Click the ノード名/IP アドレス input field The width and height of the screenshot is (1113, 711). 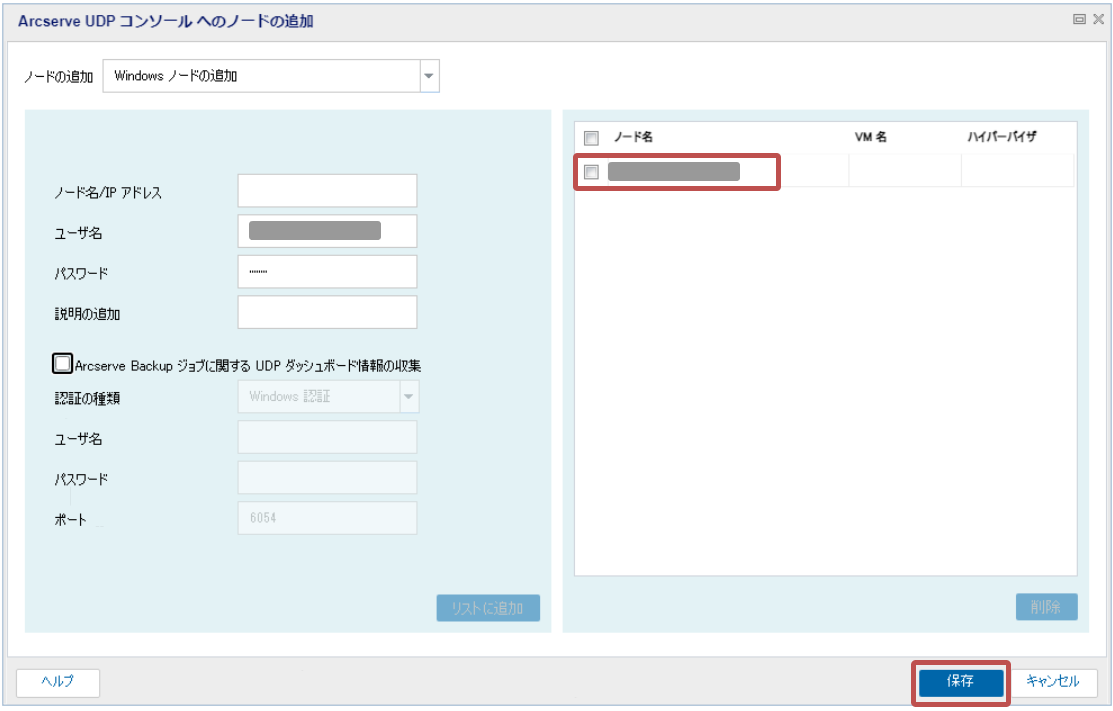click(x=327, y=191)
